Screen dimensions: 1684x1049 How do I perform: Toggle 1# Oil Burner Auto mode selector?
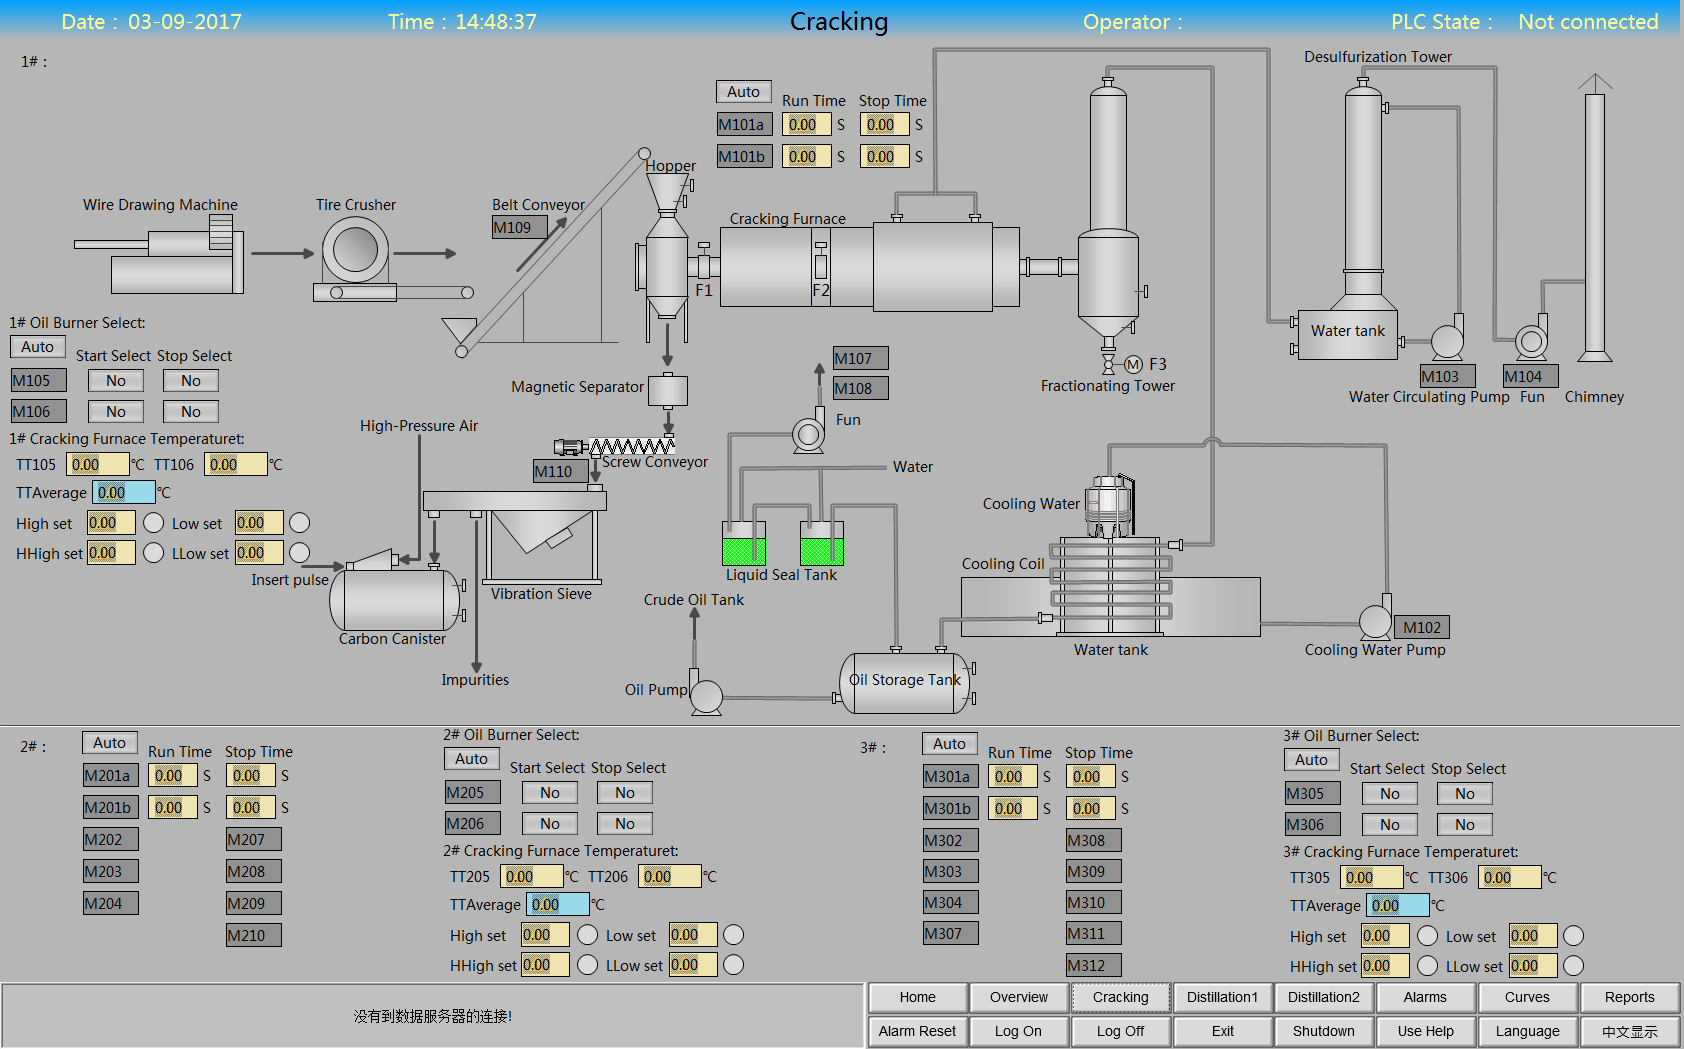pos(38,347)
